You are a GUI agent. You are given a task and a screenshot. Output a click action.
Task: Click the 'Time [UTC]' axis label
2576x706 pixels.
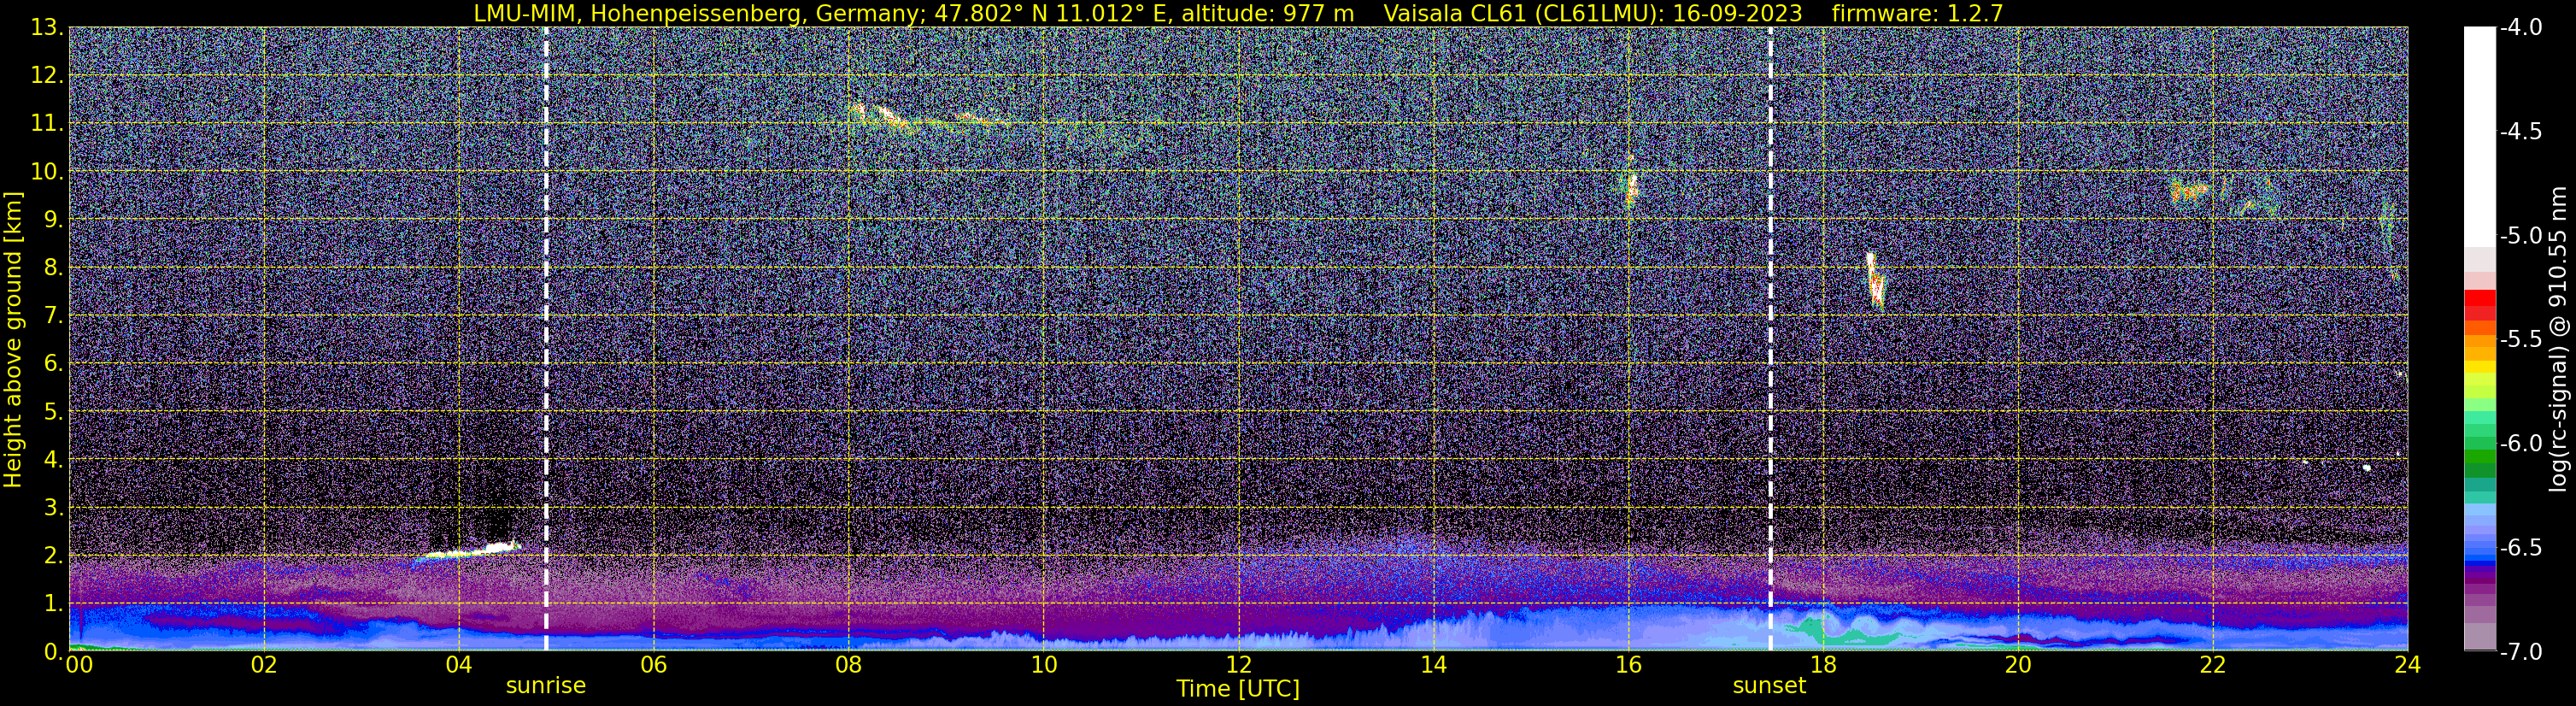1238,689
